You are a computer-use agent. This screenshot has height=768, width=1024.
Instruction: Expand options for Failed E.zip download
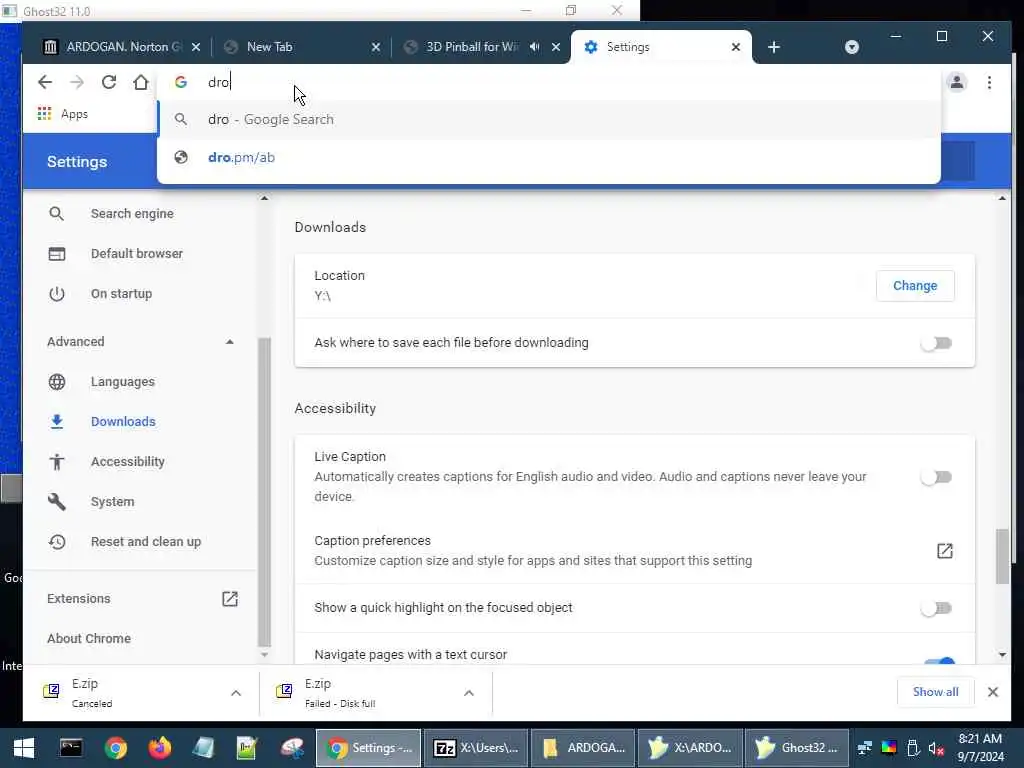point(469,694)
